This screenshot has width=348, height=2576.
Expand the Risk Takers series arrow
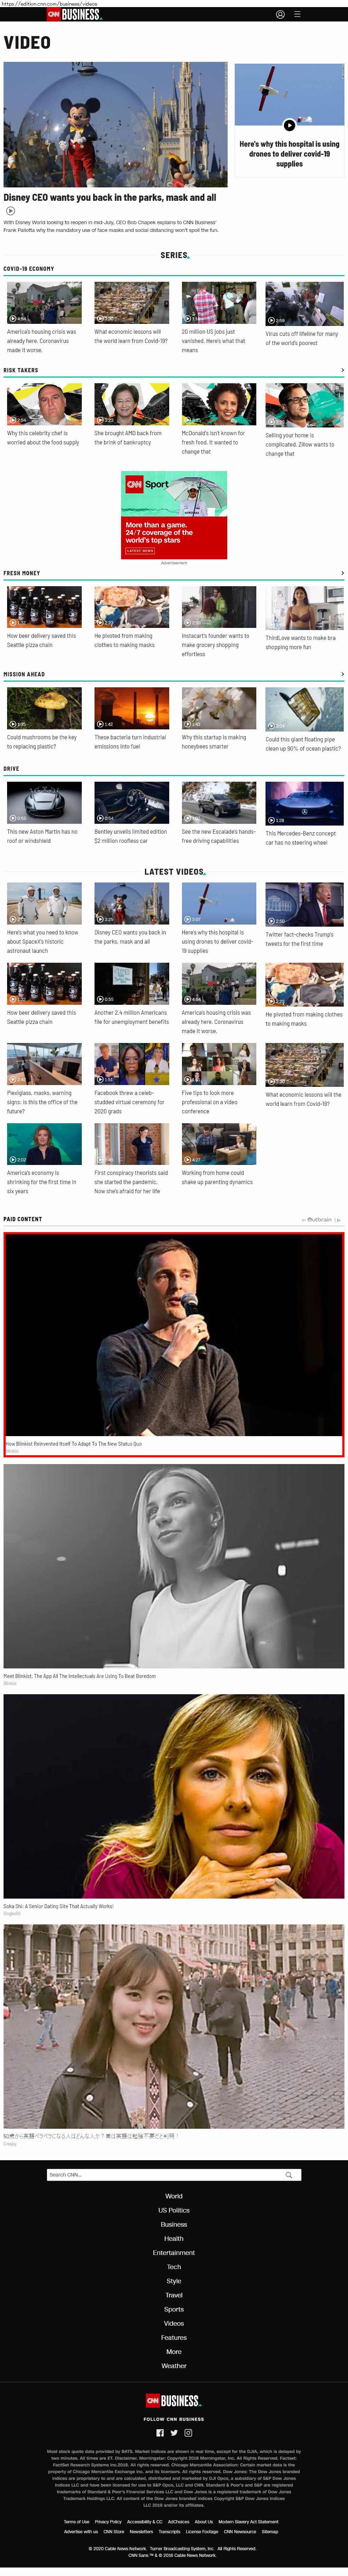342,370
